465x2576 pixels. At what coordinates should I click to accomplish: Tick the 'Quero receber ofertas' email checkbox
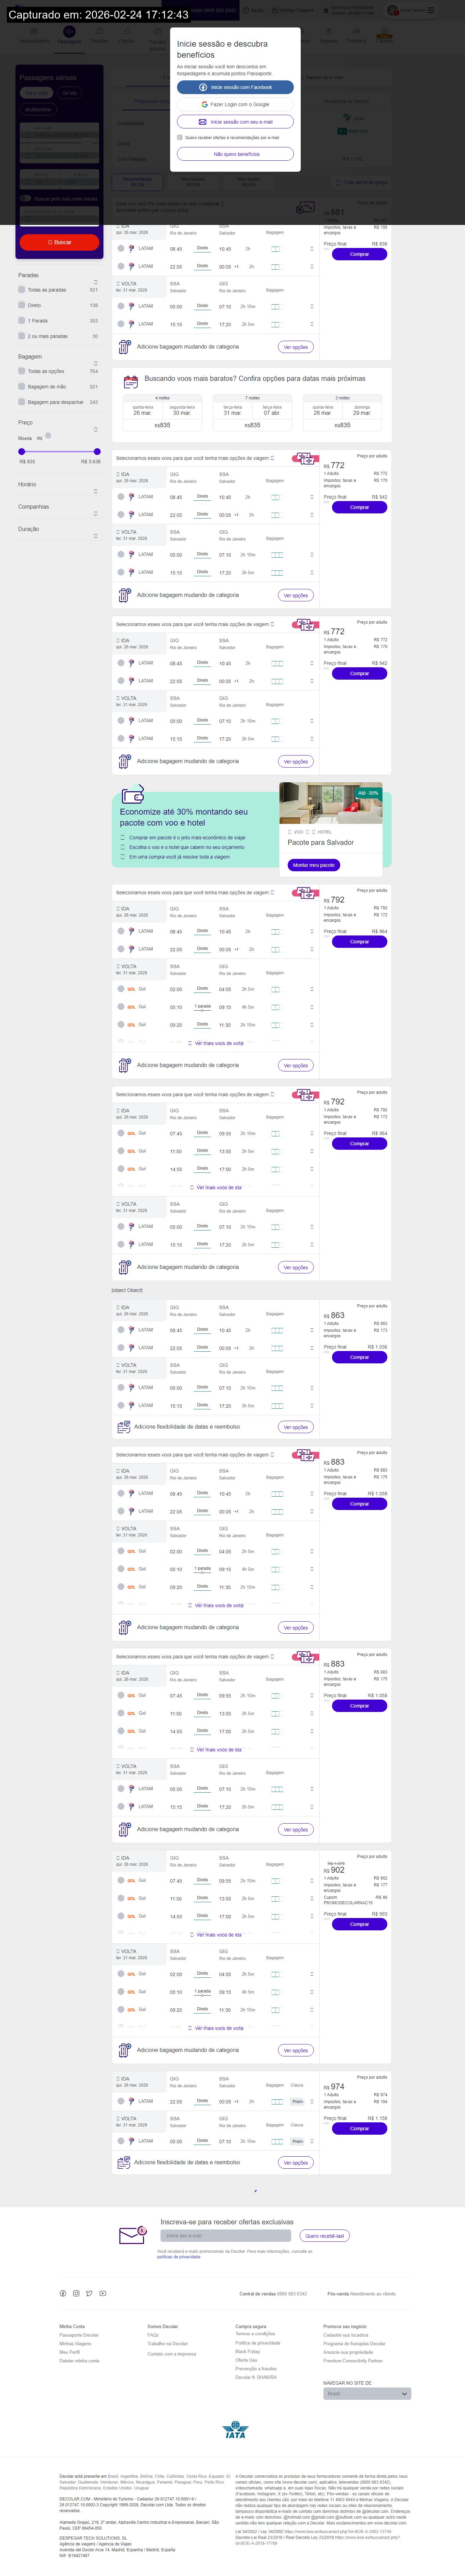click(180, 137)
